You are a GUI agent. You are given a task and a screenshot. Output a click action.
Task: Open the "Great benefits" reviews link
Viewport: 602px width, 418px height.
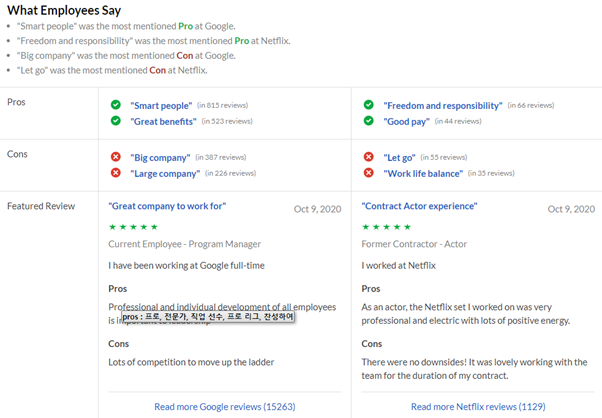164,121
